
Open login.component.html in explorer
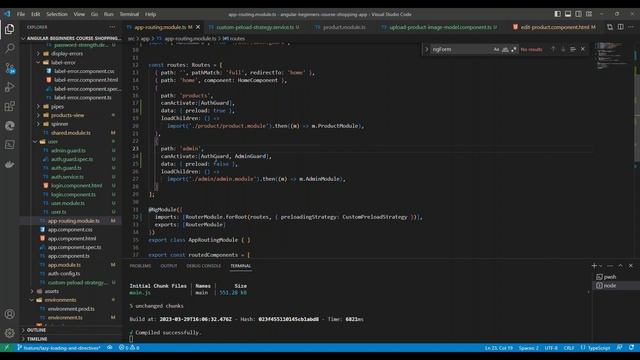click(x=76, y=185)
